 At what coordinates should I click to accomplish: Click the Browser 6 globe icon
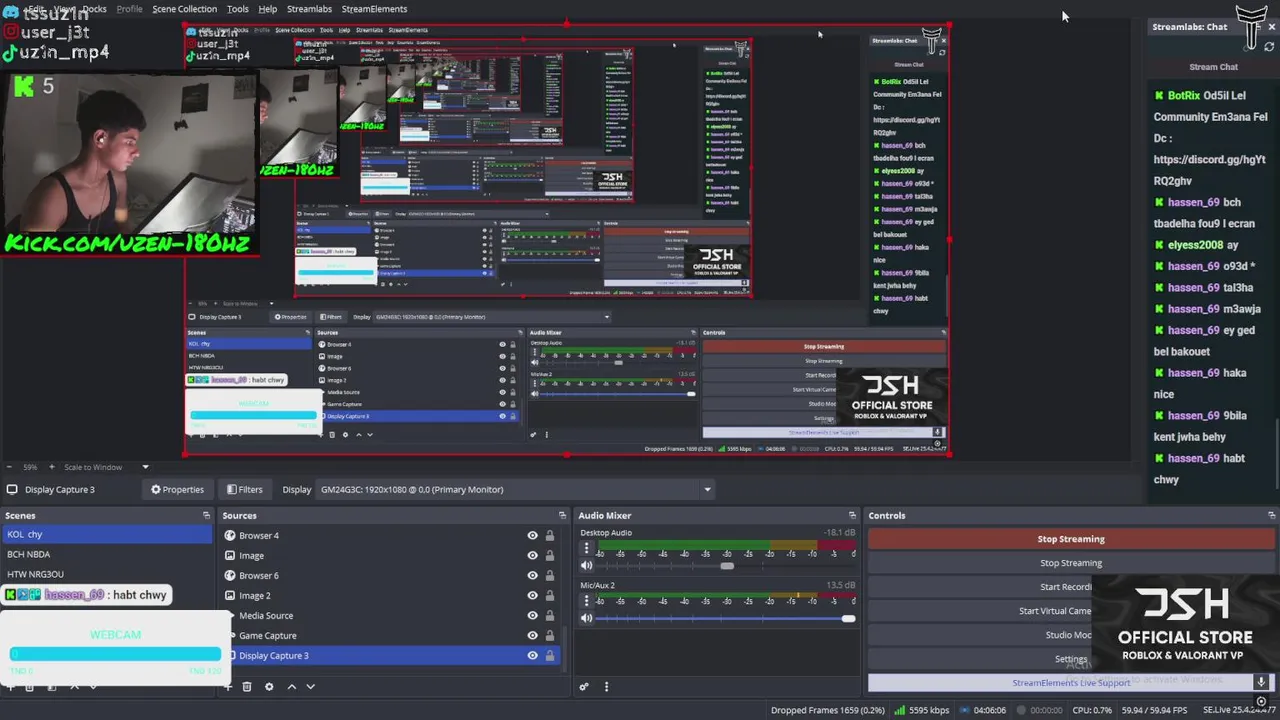click(230, 575)
